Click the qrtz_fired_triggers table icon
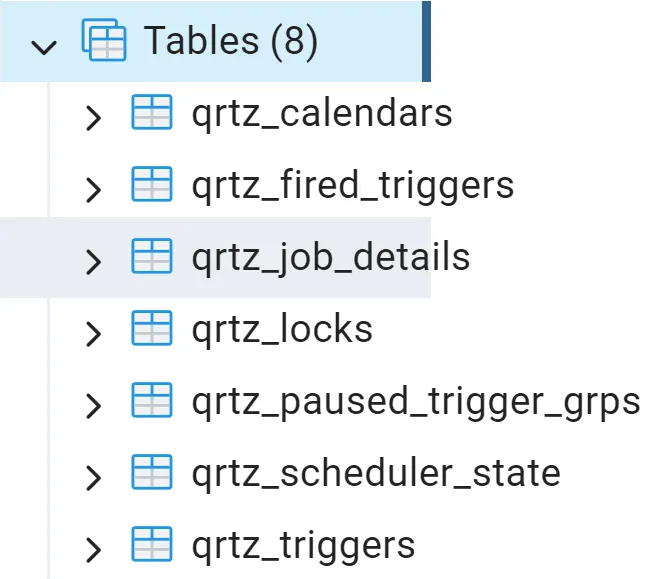Screen dimensions: 654x579 [x=152, y=184]
